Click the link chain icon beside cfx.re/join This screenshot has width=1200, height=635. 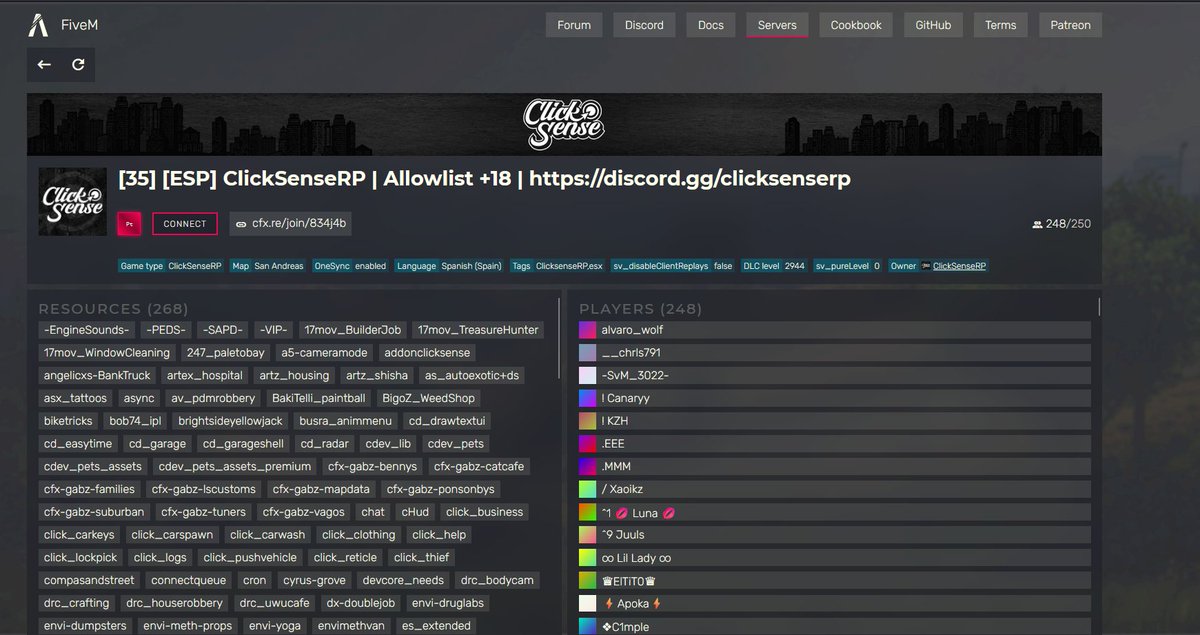coord(241,224)
